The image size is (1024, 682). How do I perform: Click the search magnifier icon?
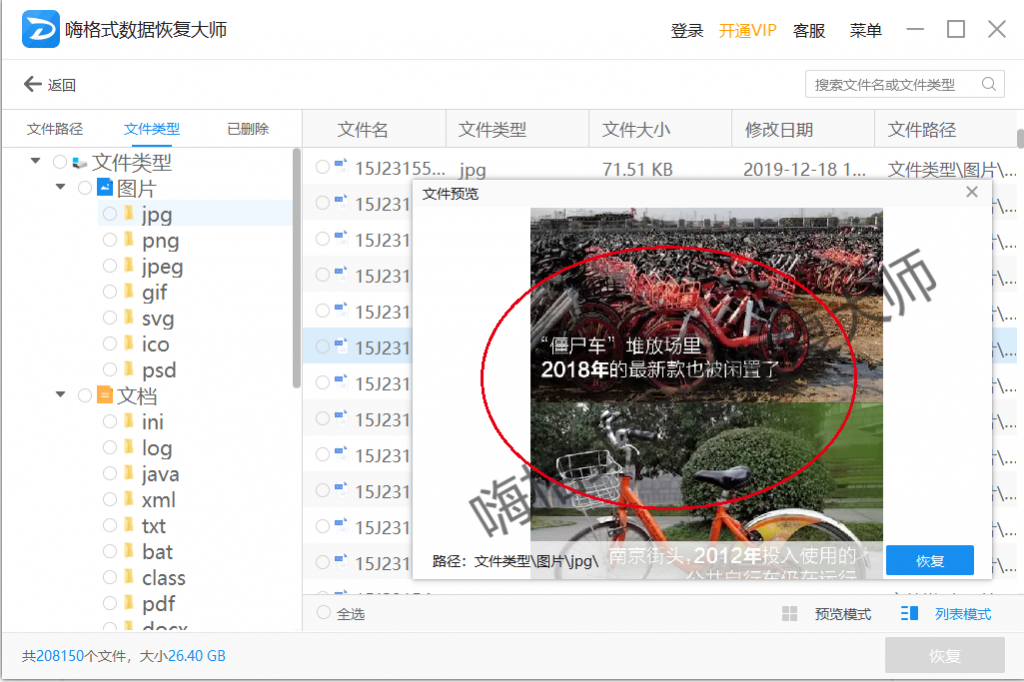989,84
